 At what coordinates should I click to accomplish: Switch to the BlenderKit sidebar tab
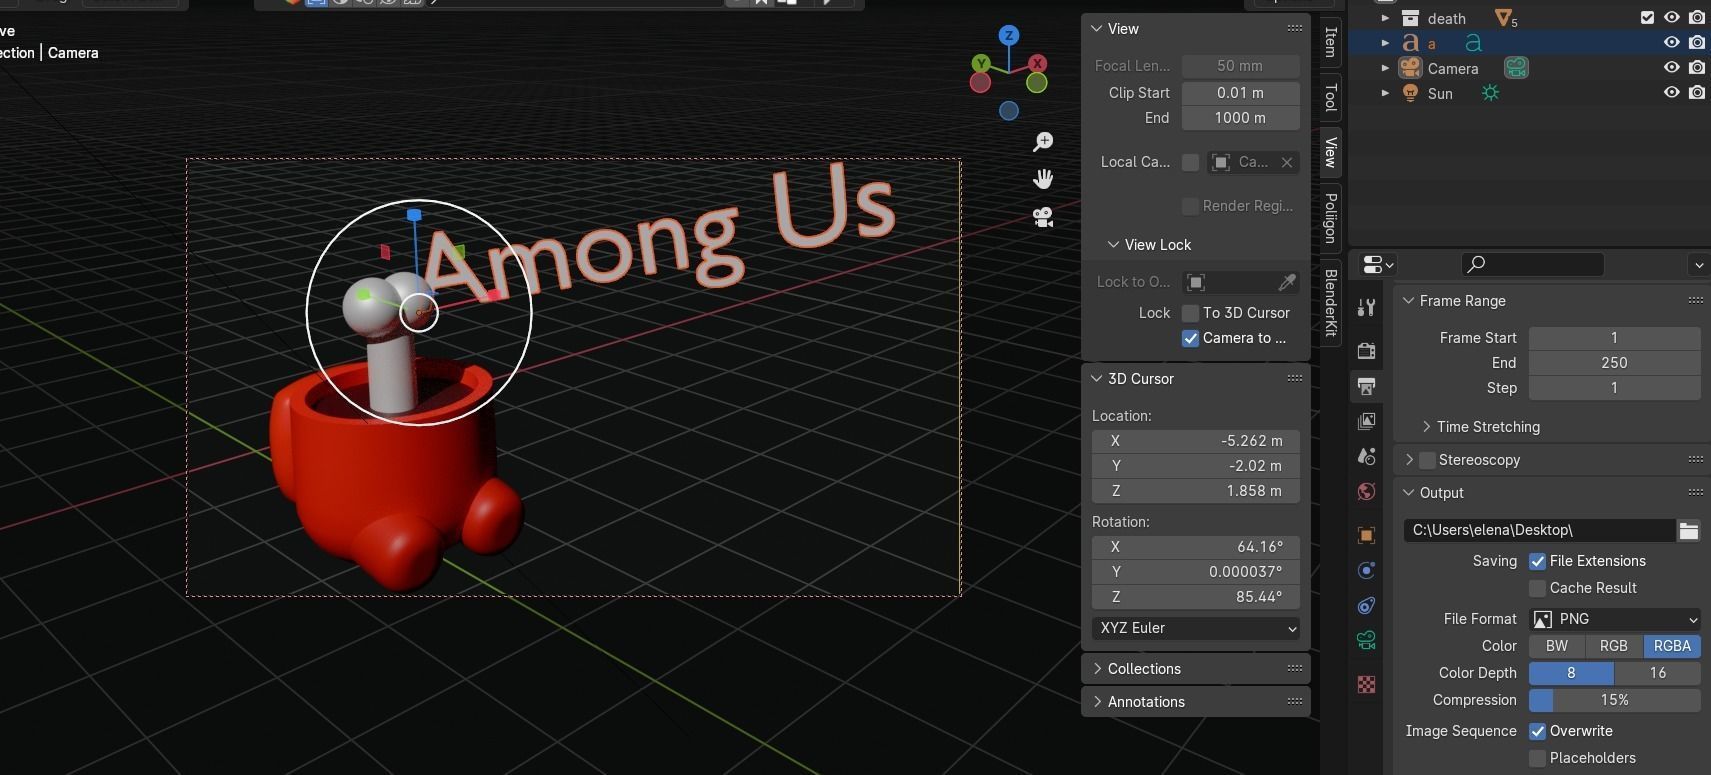coord(1330,302)
